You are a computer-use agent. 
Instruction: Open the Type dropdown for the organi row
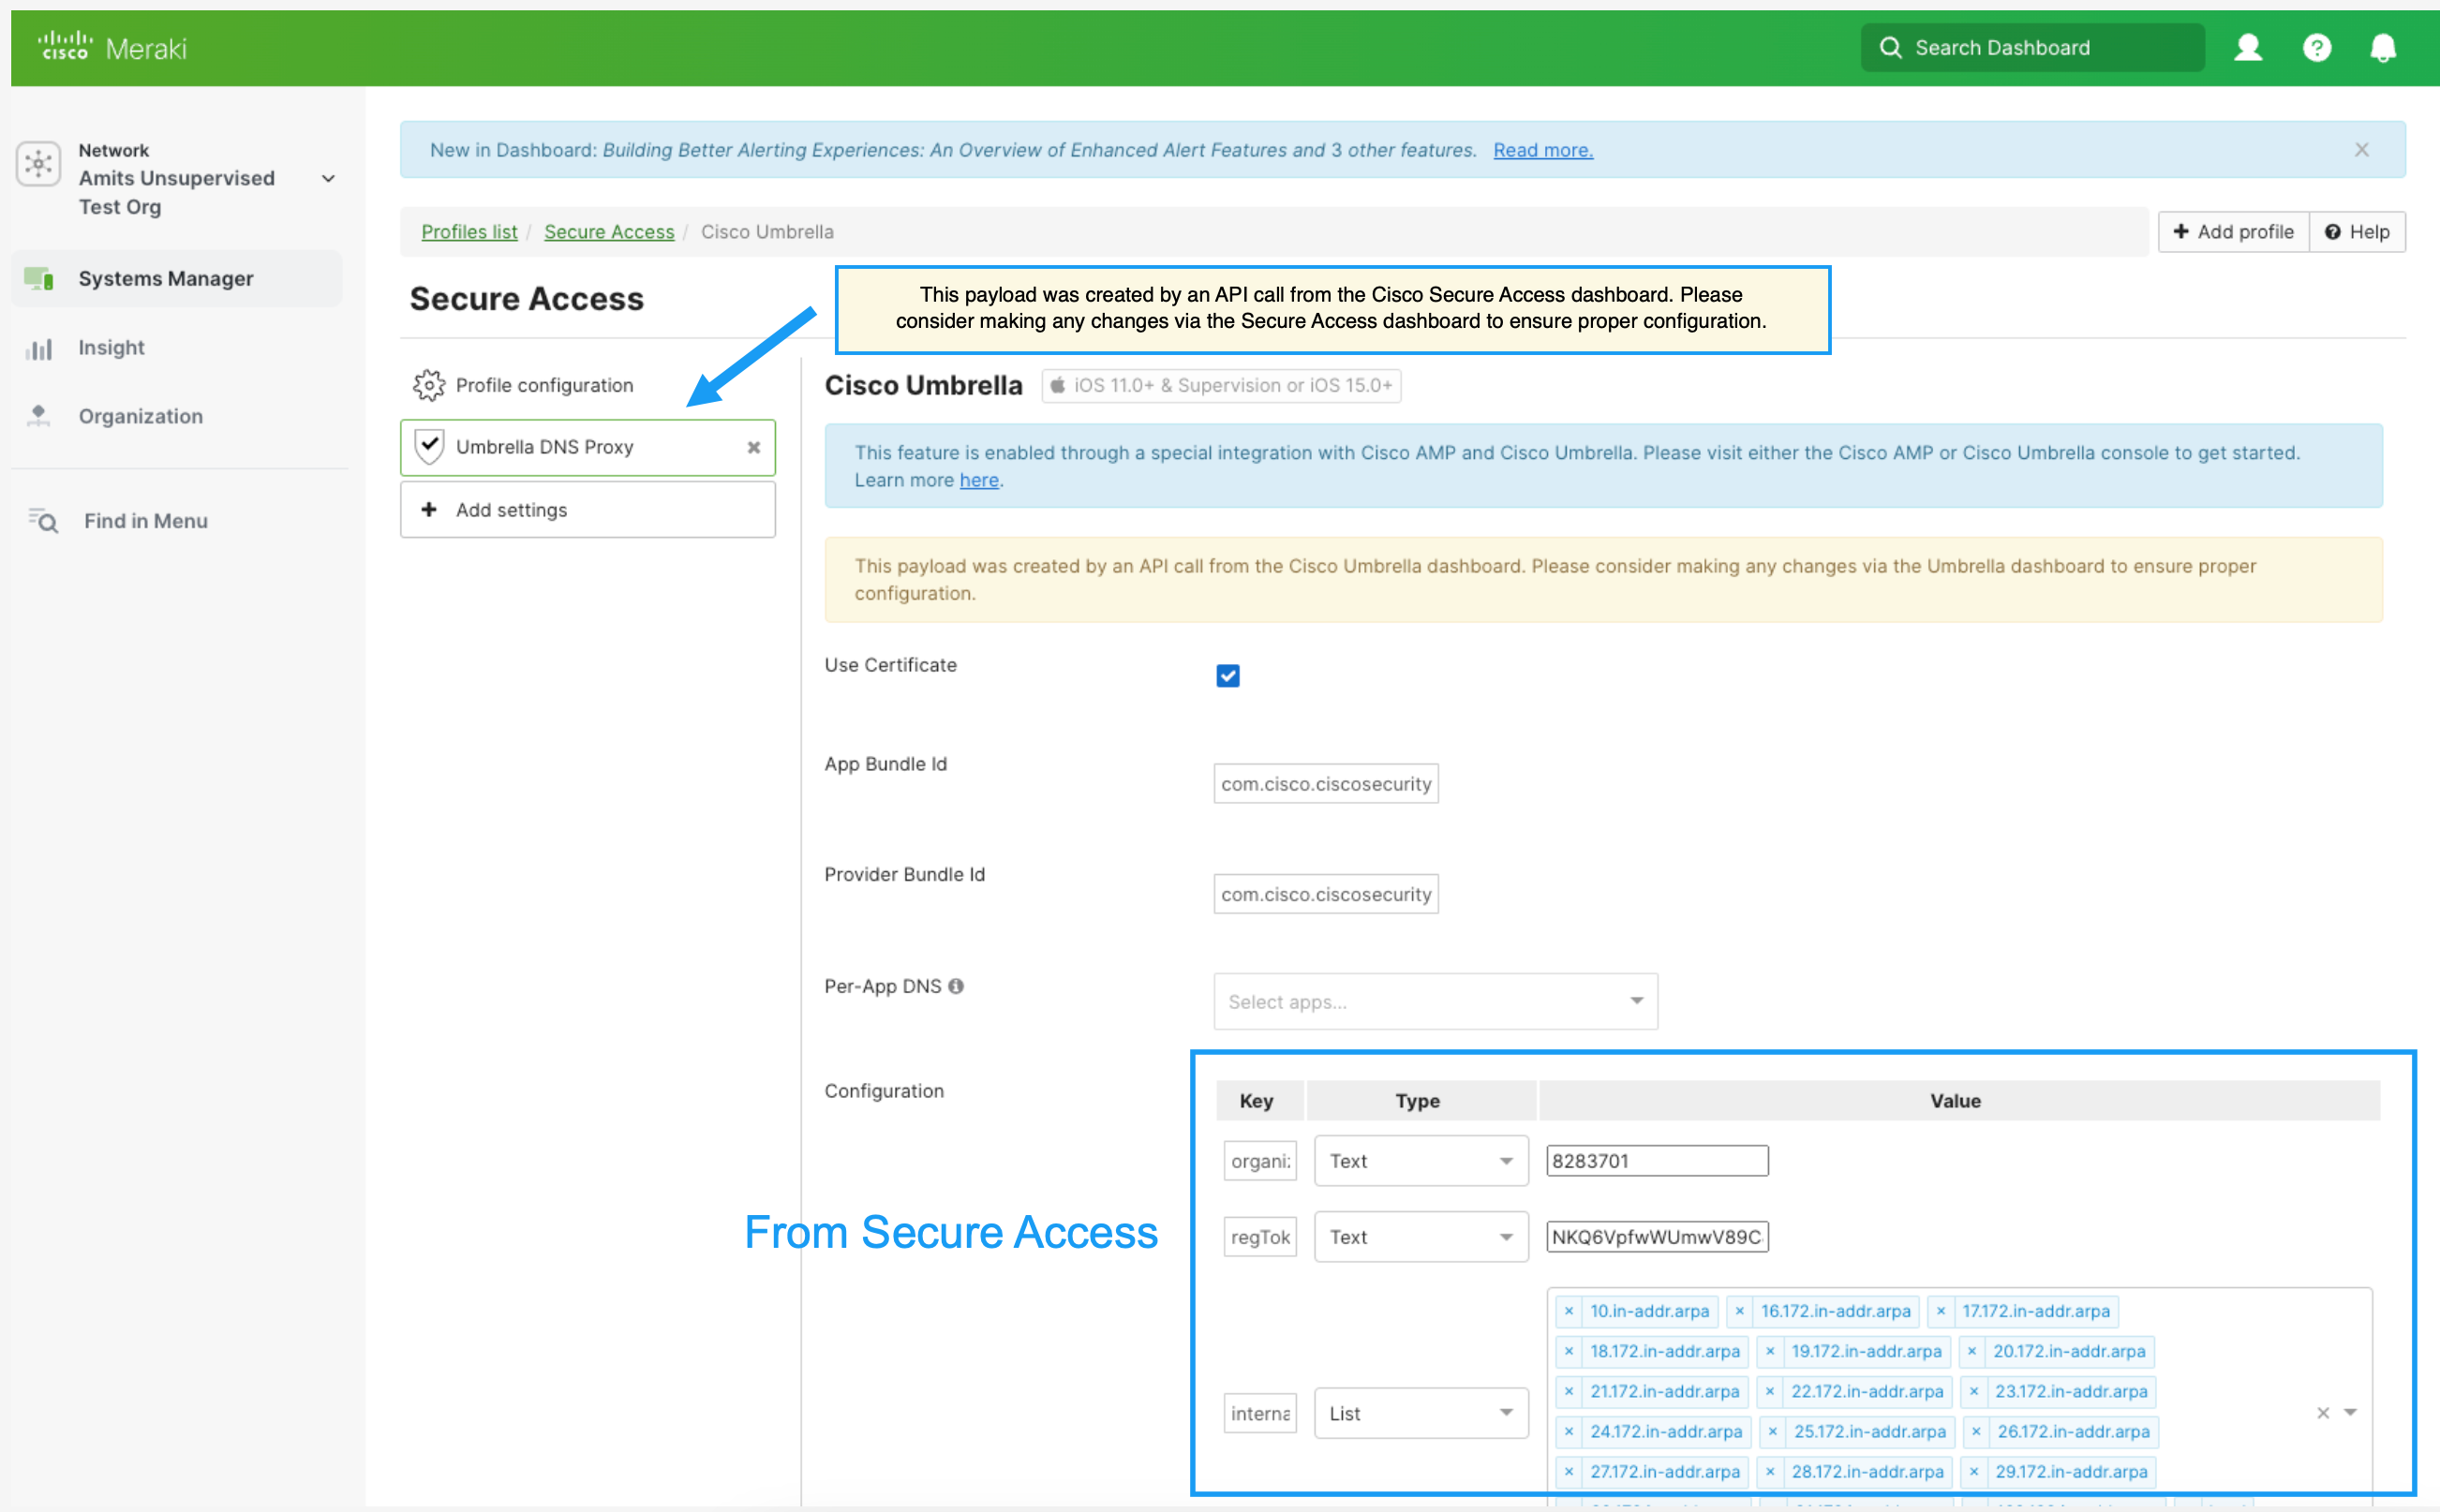pyautogui.click(x=1421, y=1160)
